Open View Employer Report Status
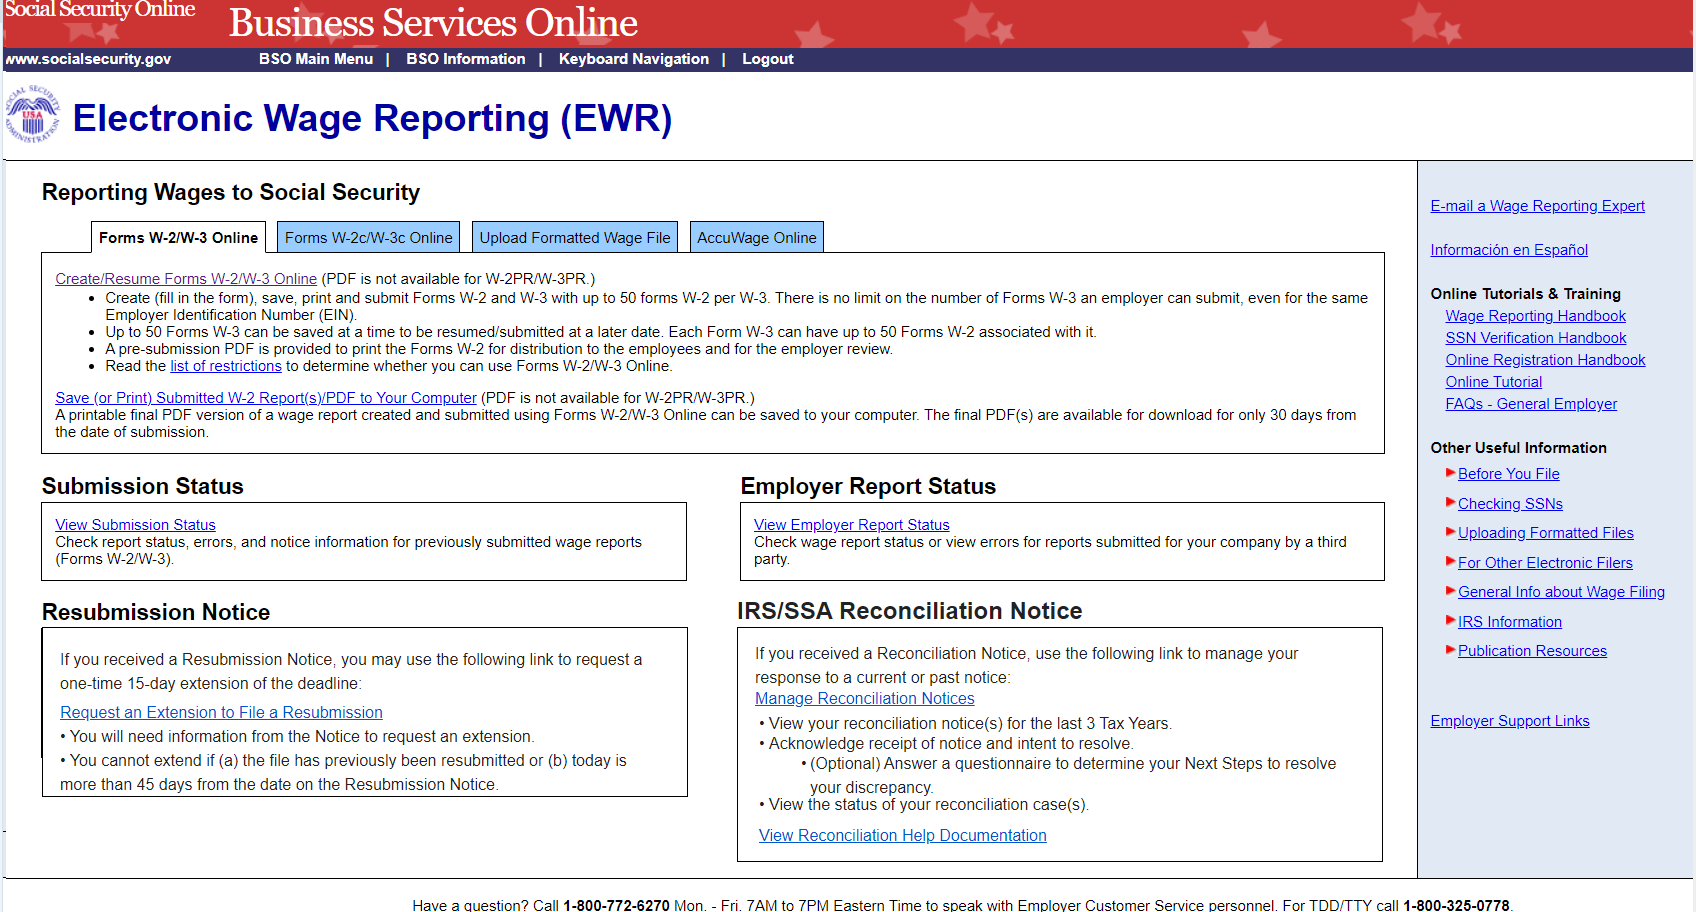Screen dimensions: 1696x912 coord(851,525)
